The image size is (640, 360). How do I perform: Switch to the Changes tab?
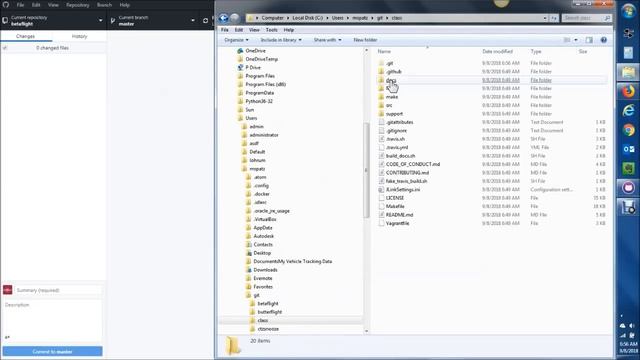coord(26,36)
